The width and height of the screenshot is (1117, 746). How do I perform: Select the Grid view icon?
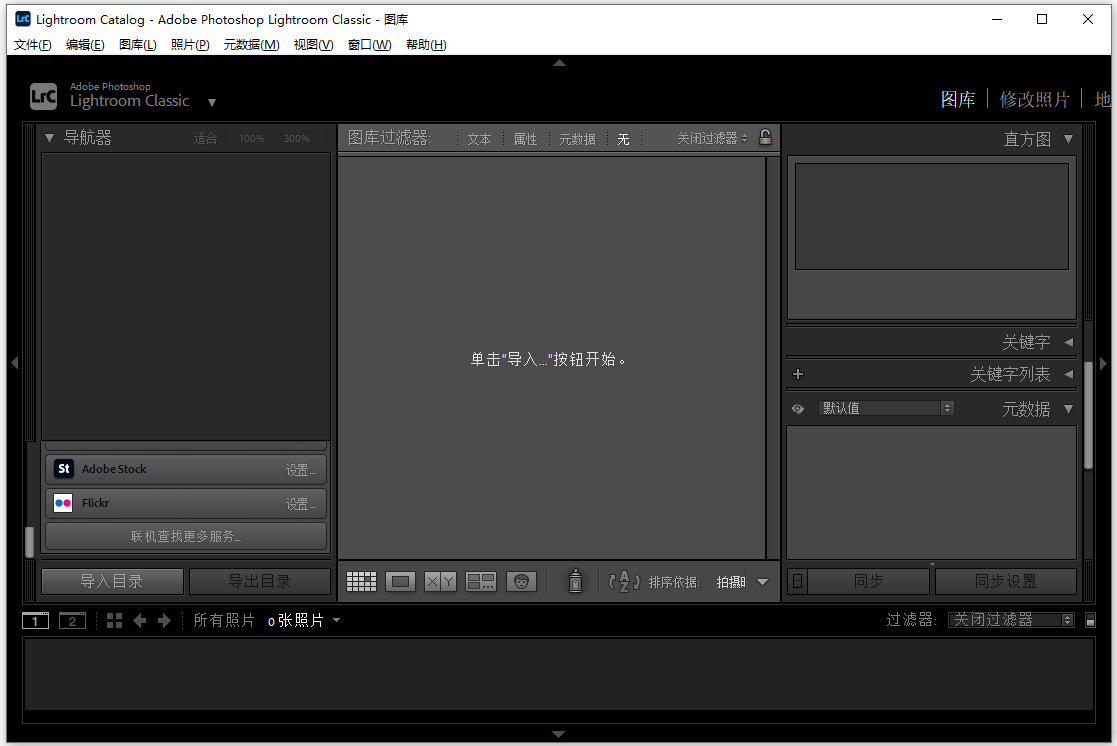click(361, 581)
